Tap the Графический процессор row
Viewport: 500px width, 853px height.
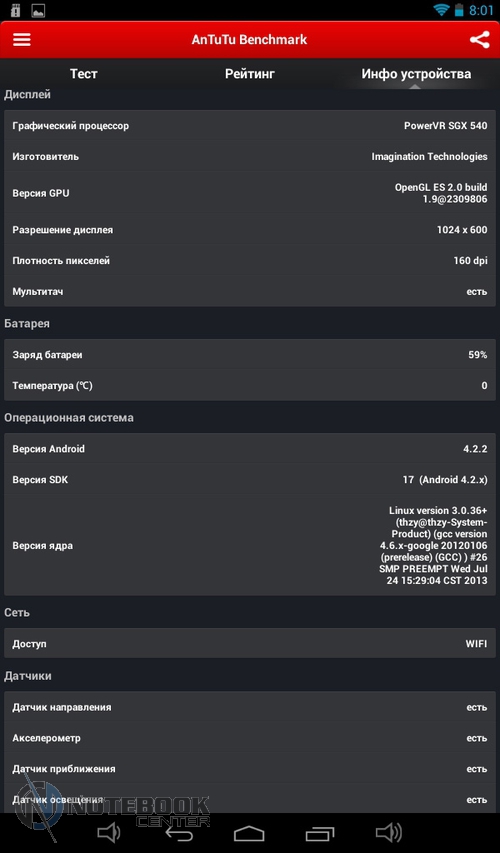coord(250,126)
